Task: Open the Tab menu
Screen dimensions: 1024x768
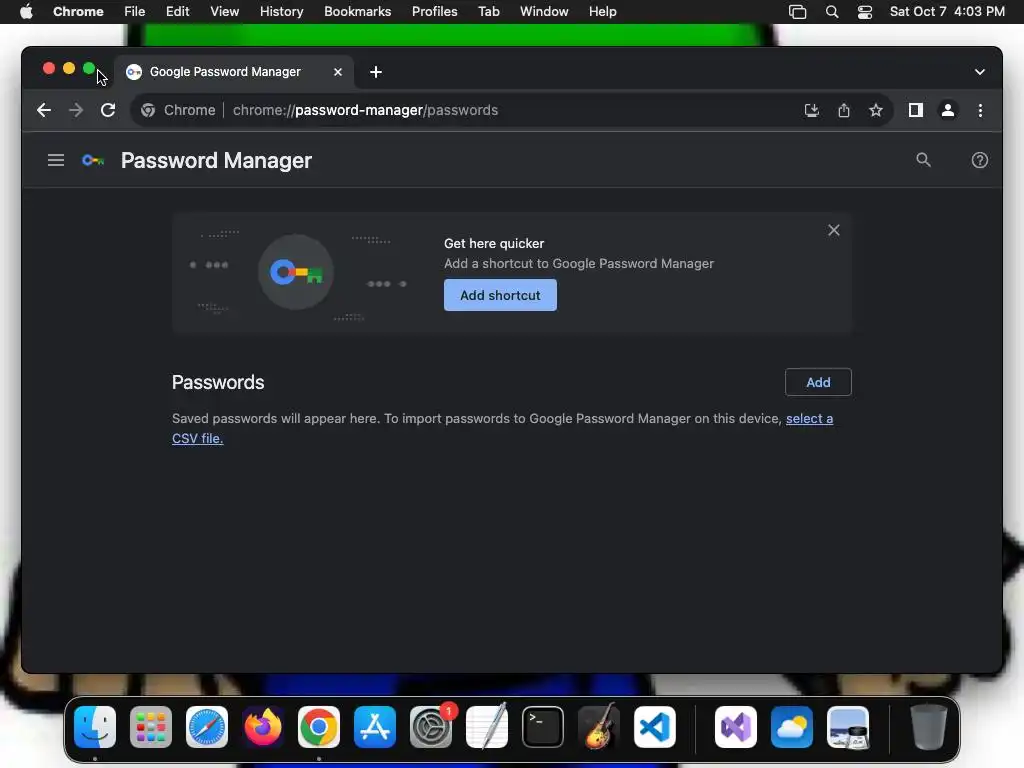Action: (488, 12)
